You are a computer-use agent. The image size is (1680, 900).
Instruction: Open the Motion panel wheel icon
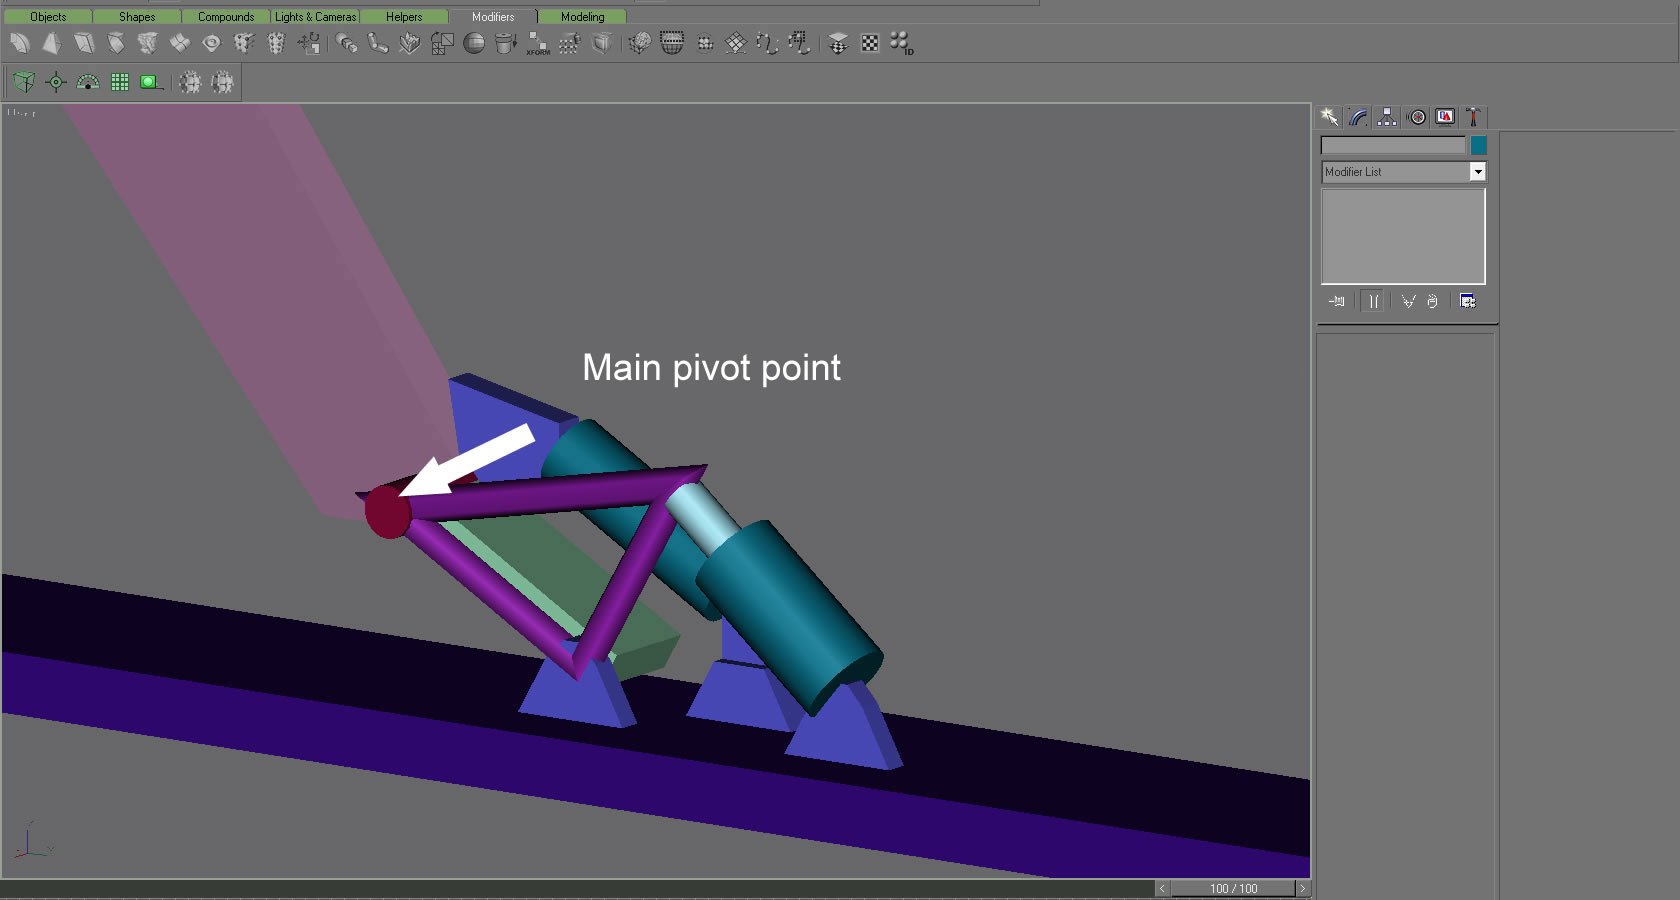click(x=1417, y=117)
